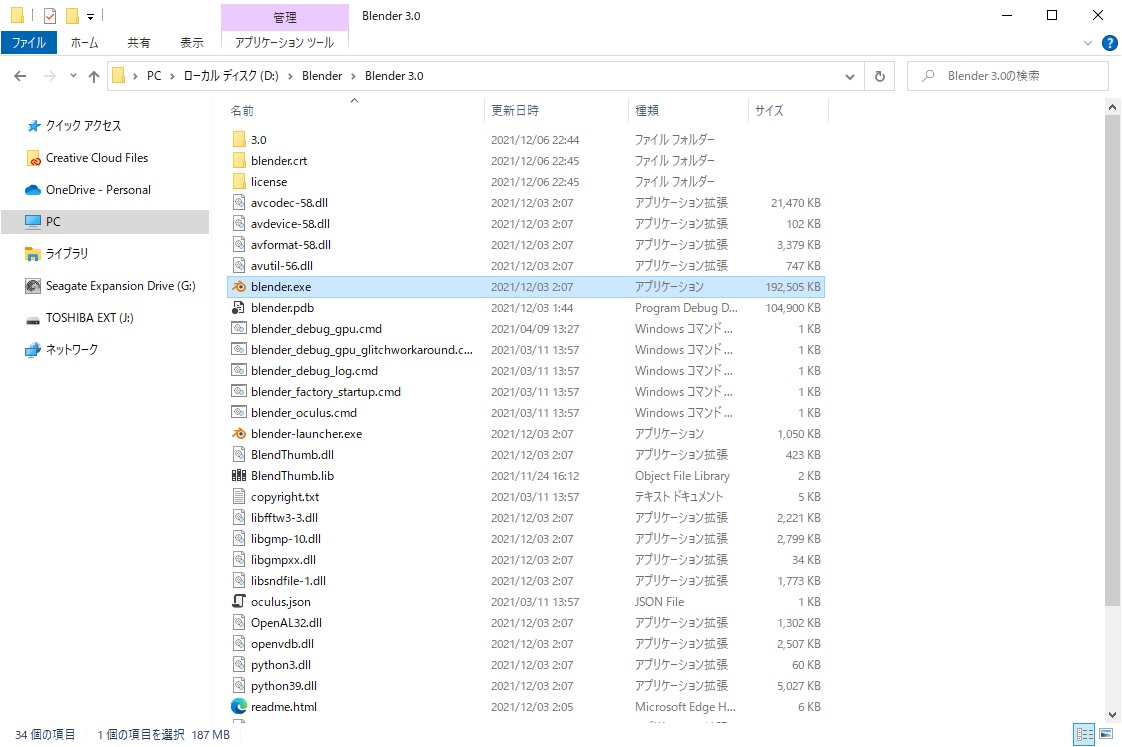
Task: Click the vertical scrollbar of file list
Action: 1112,361
